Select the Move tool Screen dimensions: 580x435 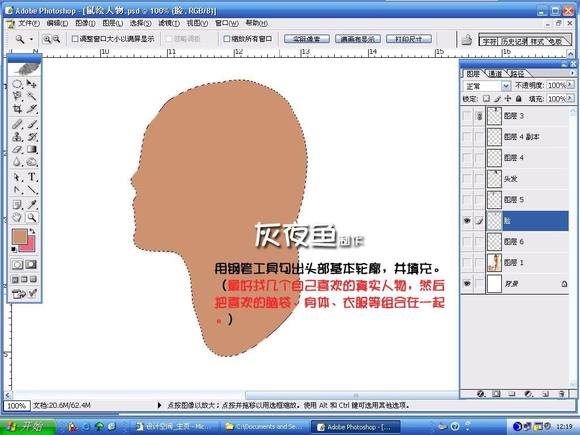point(32,84)
